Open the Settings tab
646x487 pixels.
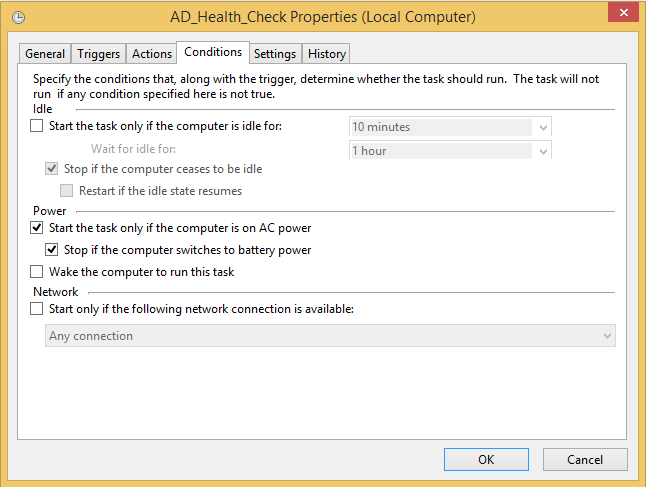click(274, 54)
